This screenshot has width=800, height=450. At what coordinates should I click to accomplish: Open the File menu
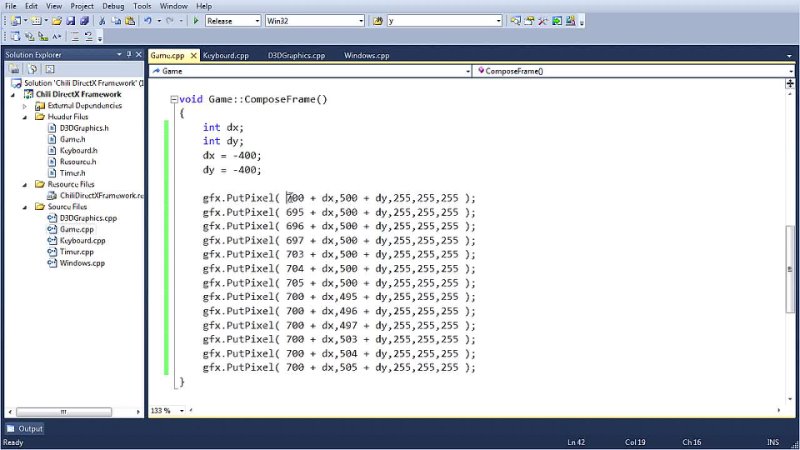10,6
